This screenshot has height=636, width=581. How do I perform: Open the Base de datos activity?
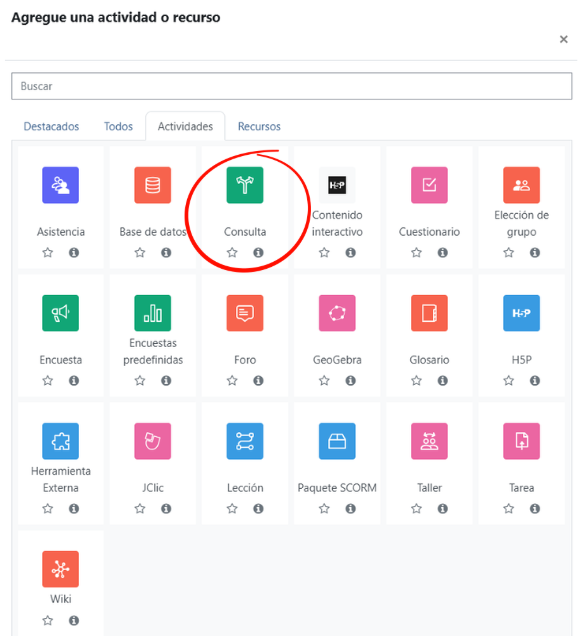tap(153, 185)
